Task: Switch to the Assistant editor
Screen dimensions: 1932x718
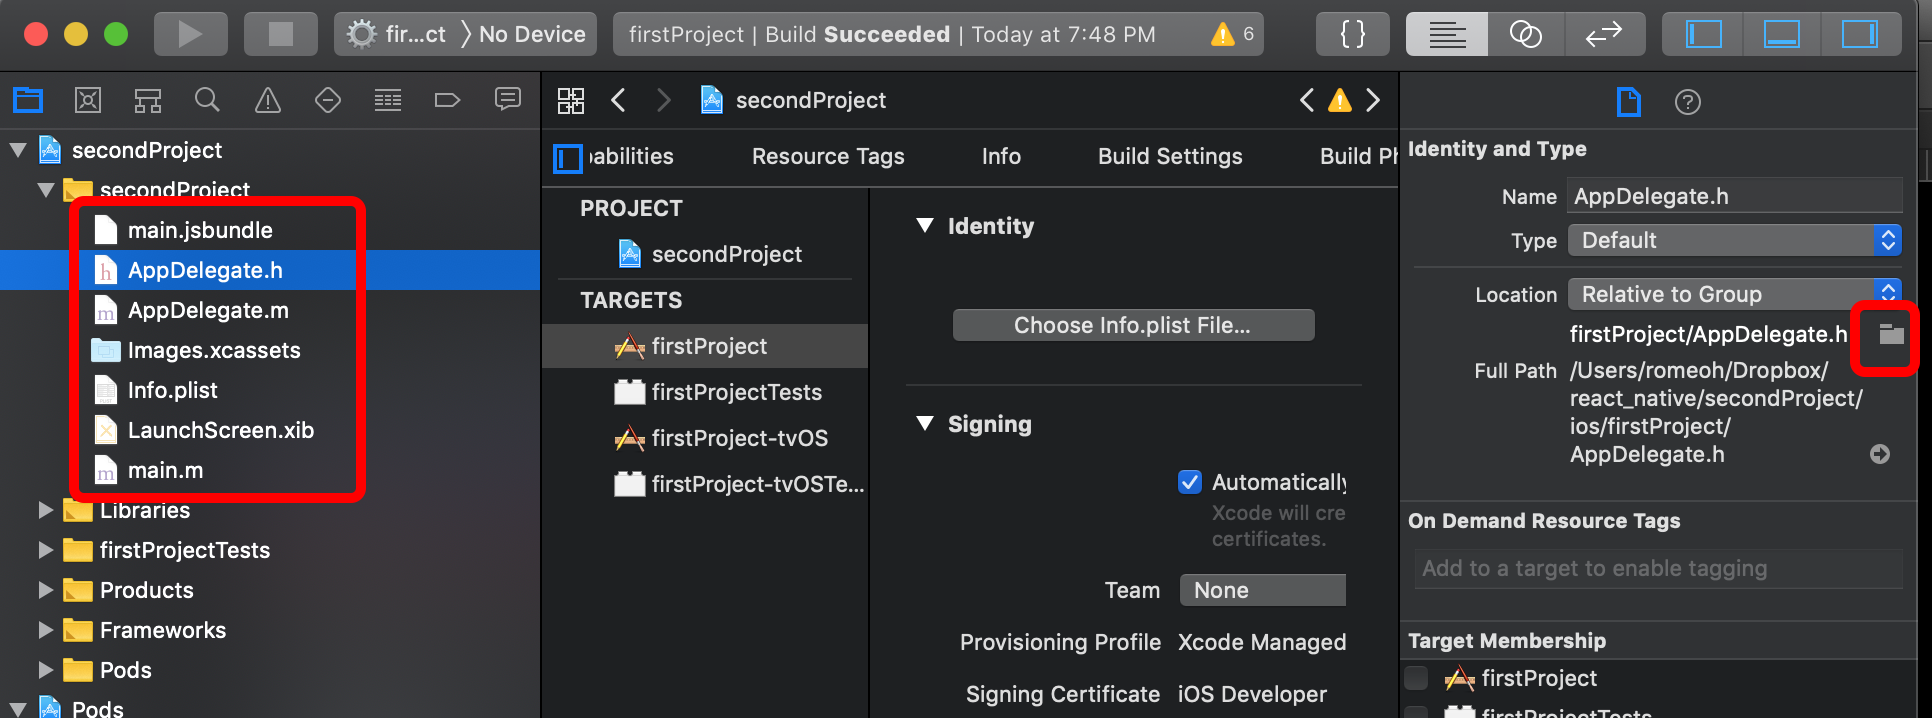Action: click(1525, 35)
